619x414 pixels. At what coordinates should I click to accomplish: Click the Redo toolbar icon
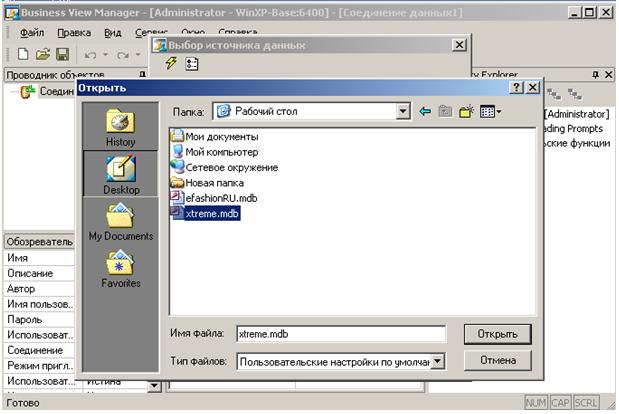pos(123,55)
